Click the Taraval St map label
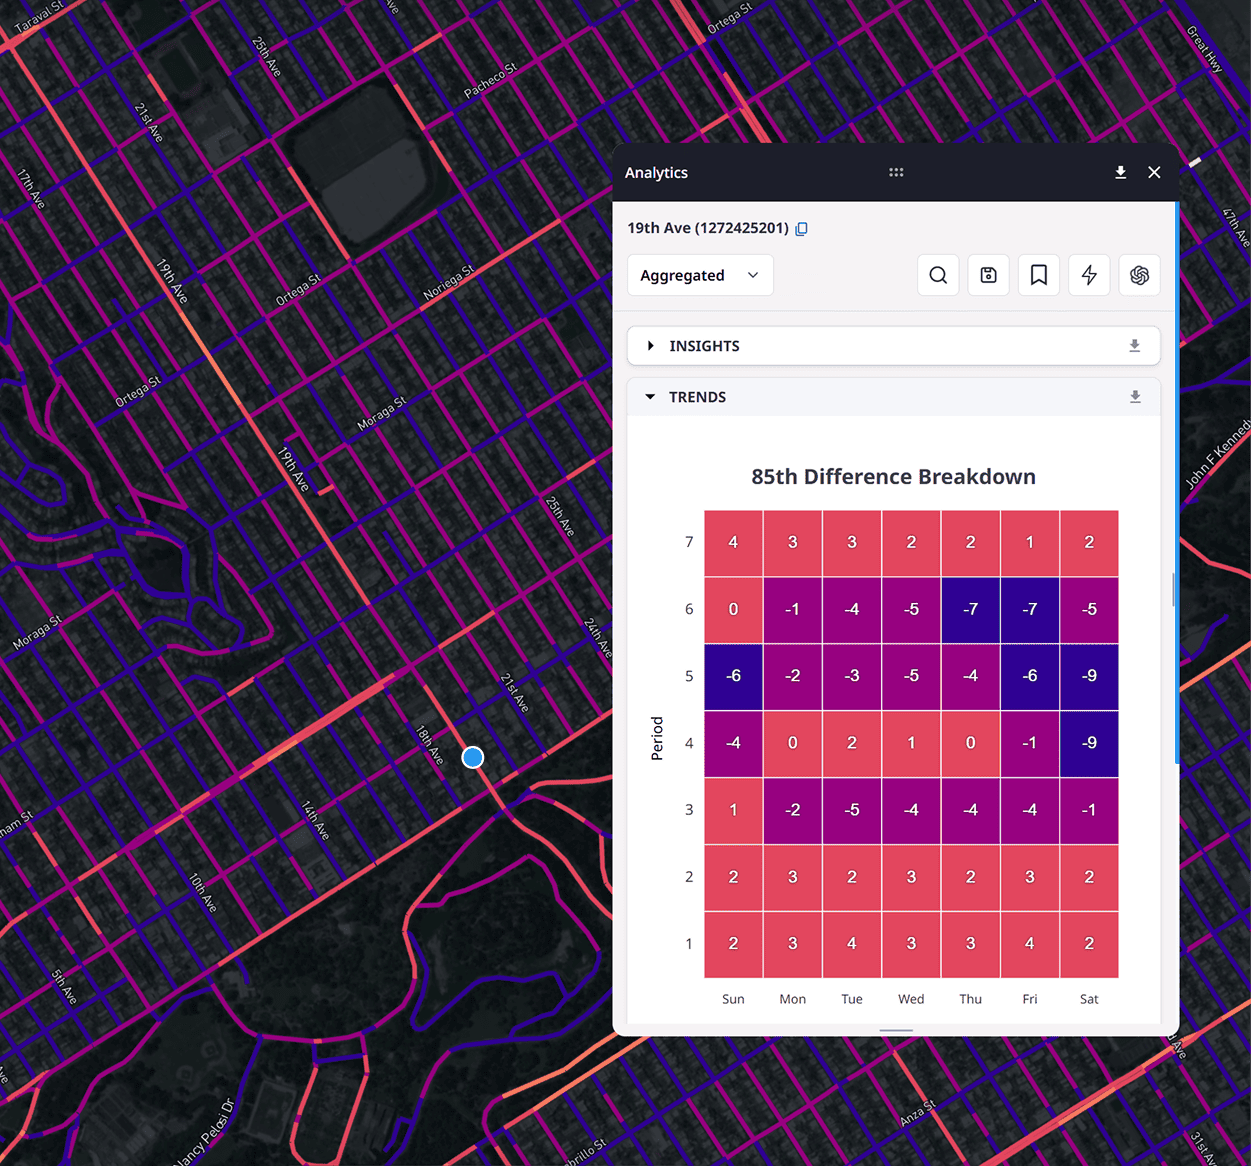Image resolution: width=1251 pixels, height=1166 pixels. 39,17
